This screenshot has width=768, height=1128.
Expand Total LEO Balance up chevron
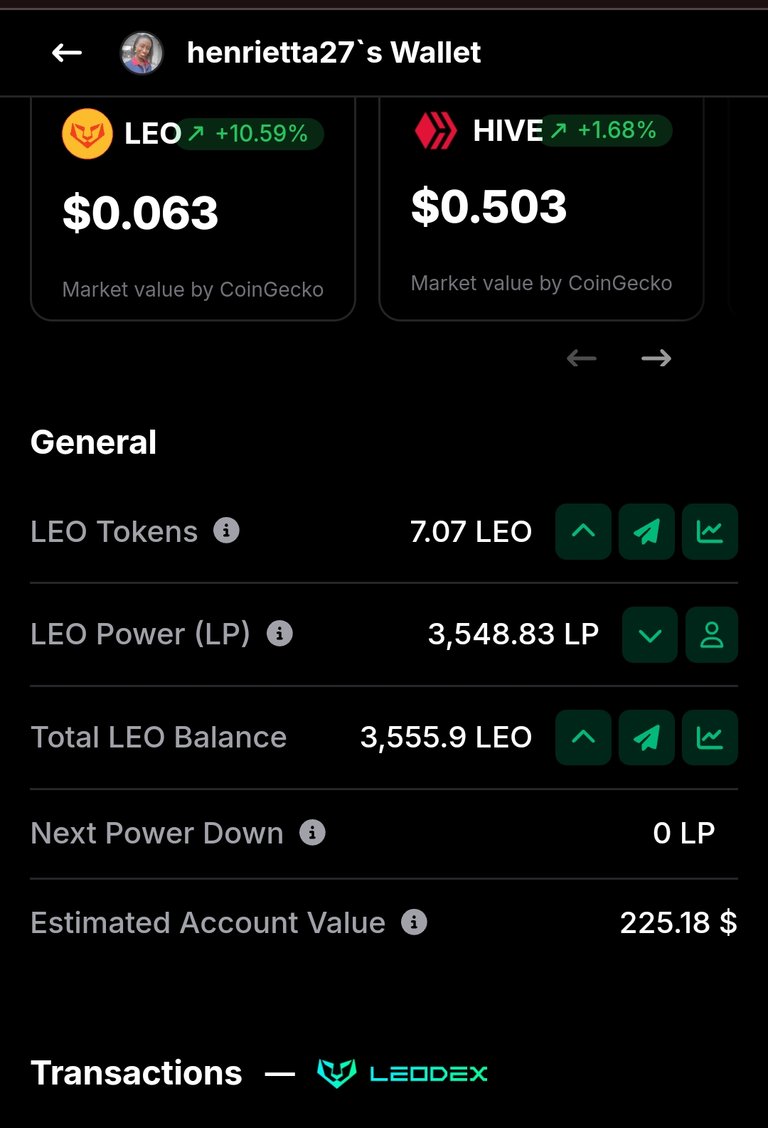(x=583, y=737)
